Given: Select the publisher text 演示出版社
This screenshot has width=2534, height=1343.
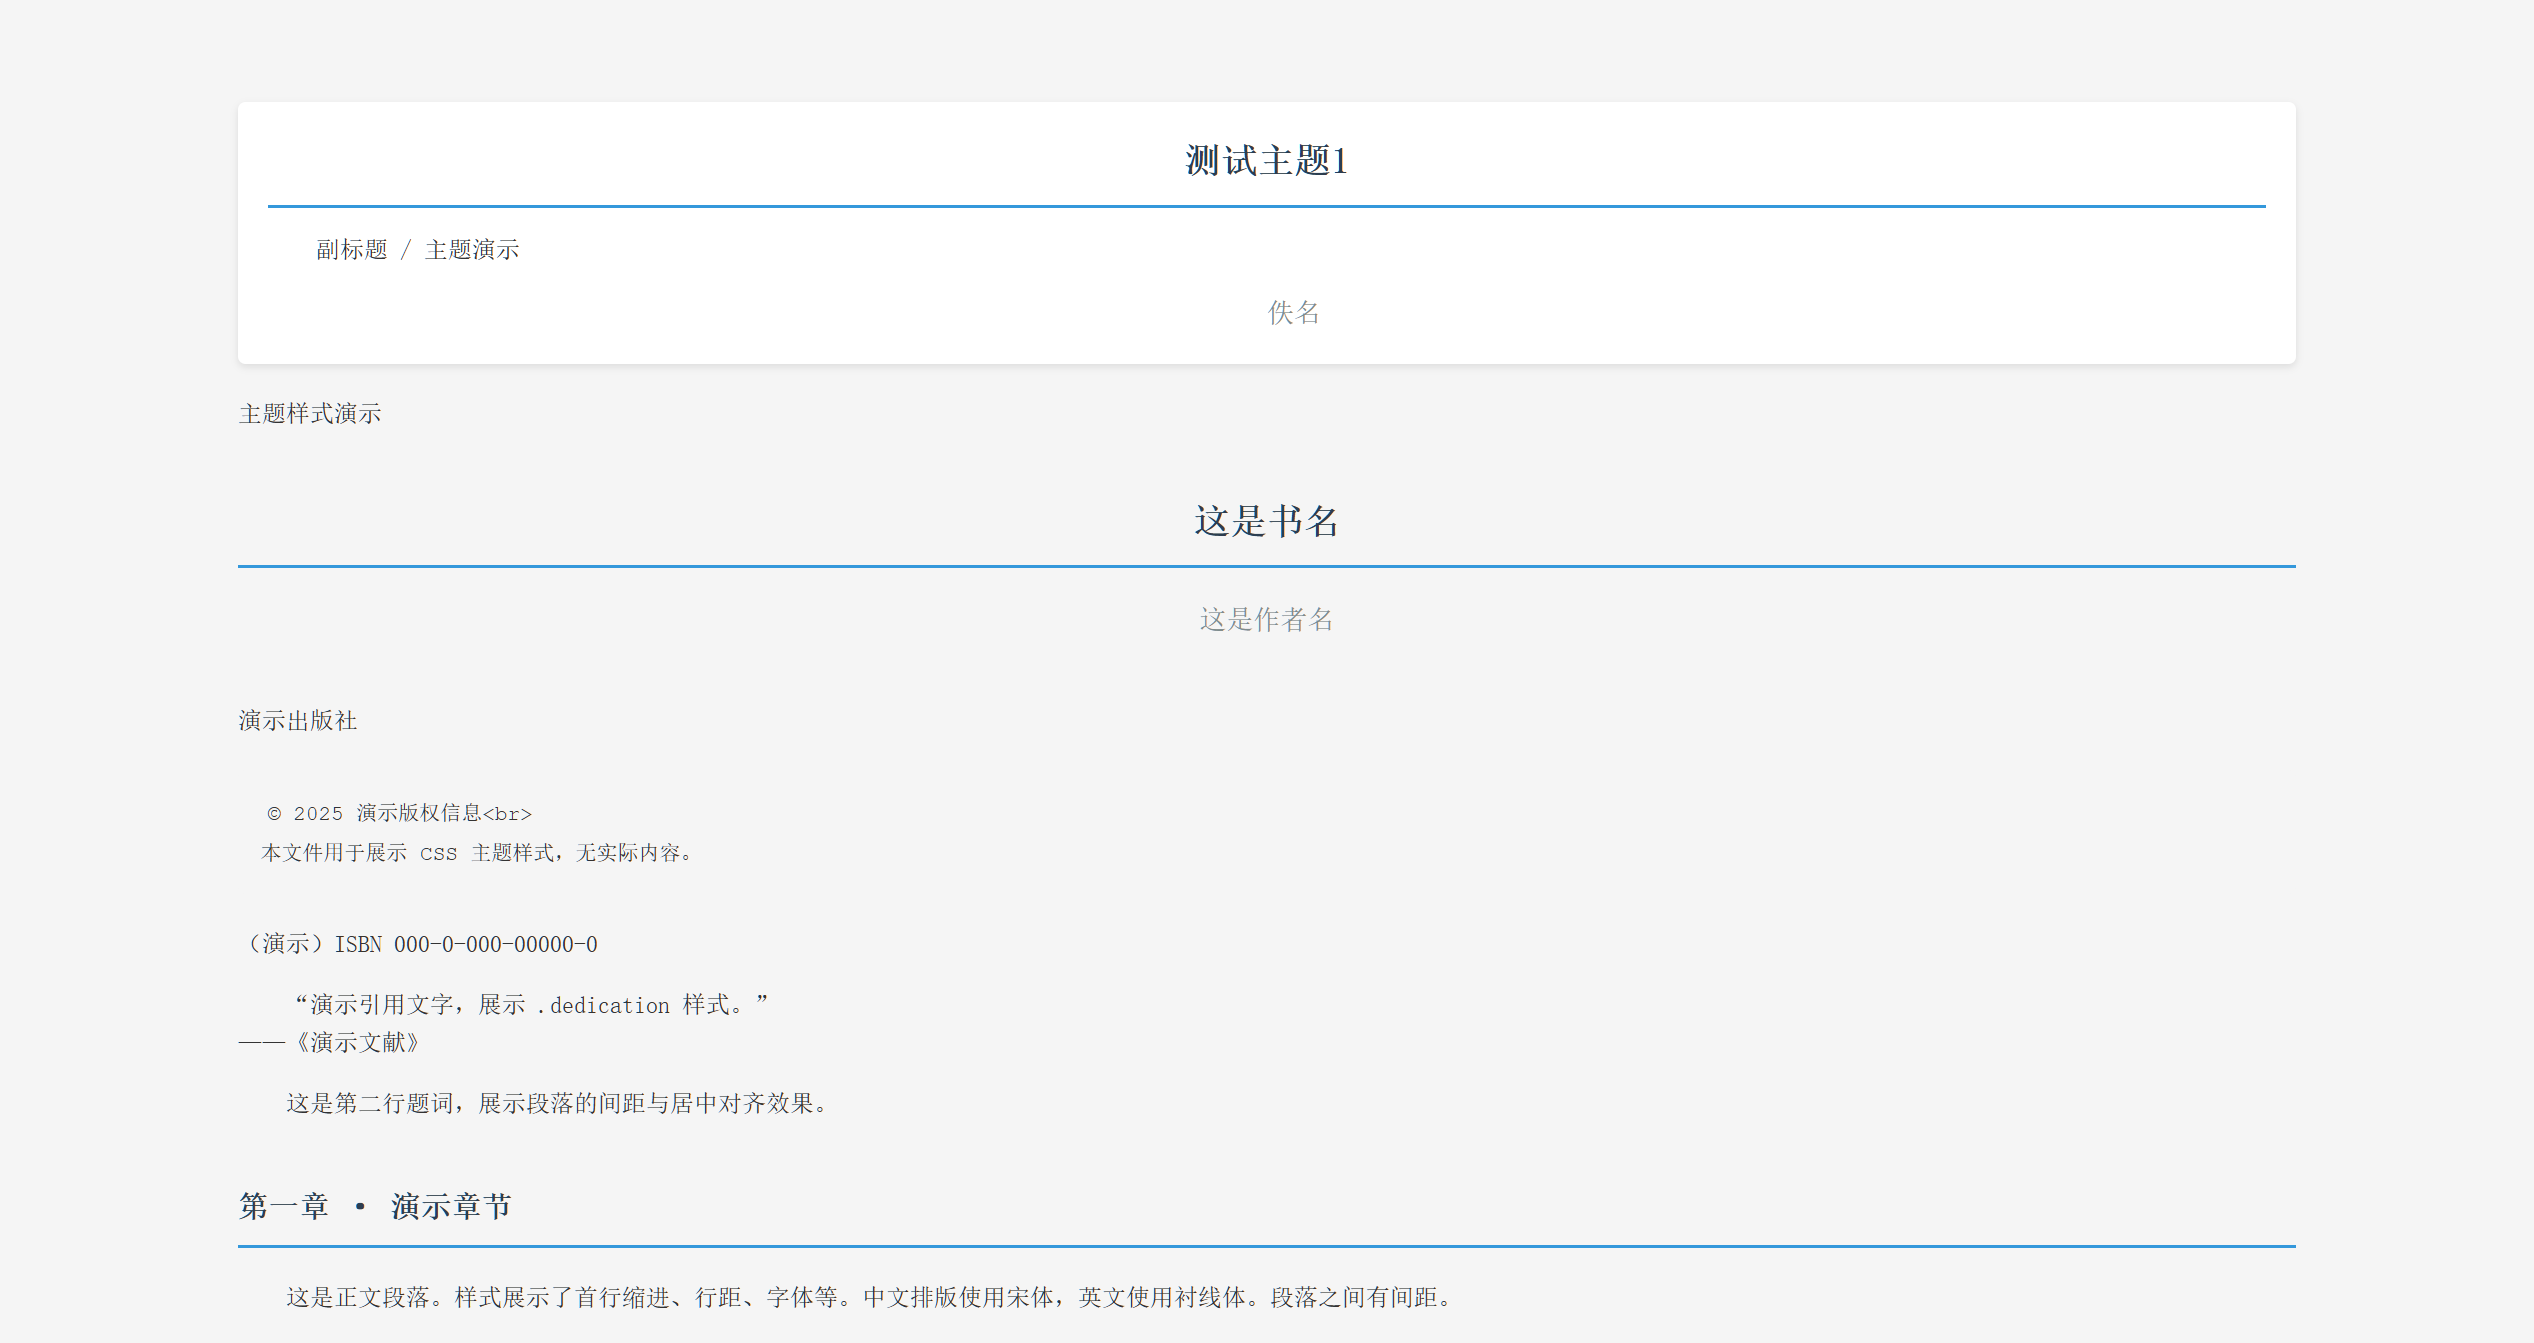Looking at the screenshot, I should (298, 720).
